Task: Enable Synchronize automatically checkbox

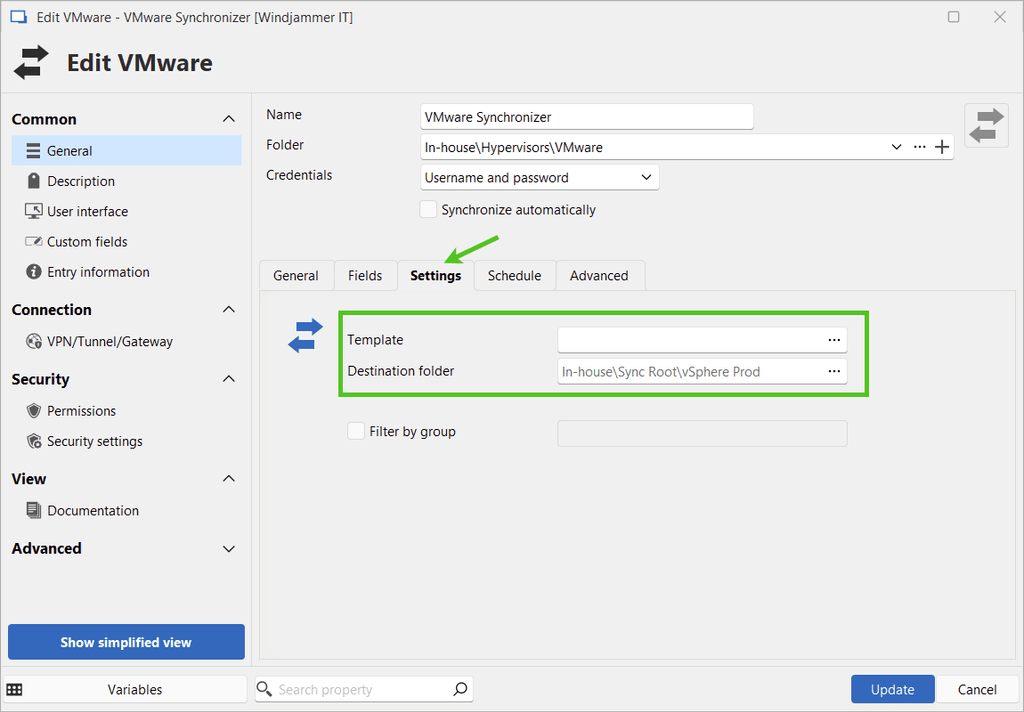Action: 428,210
